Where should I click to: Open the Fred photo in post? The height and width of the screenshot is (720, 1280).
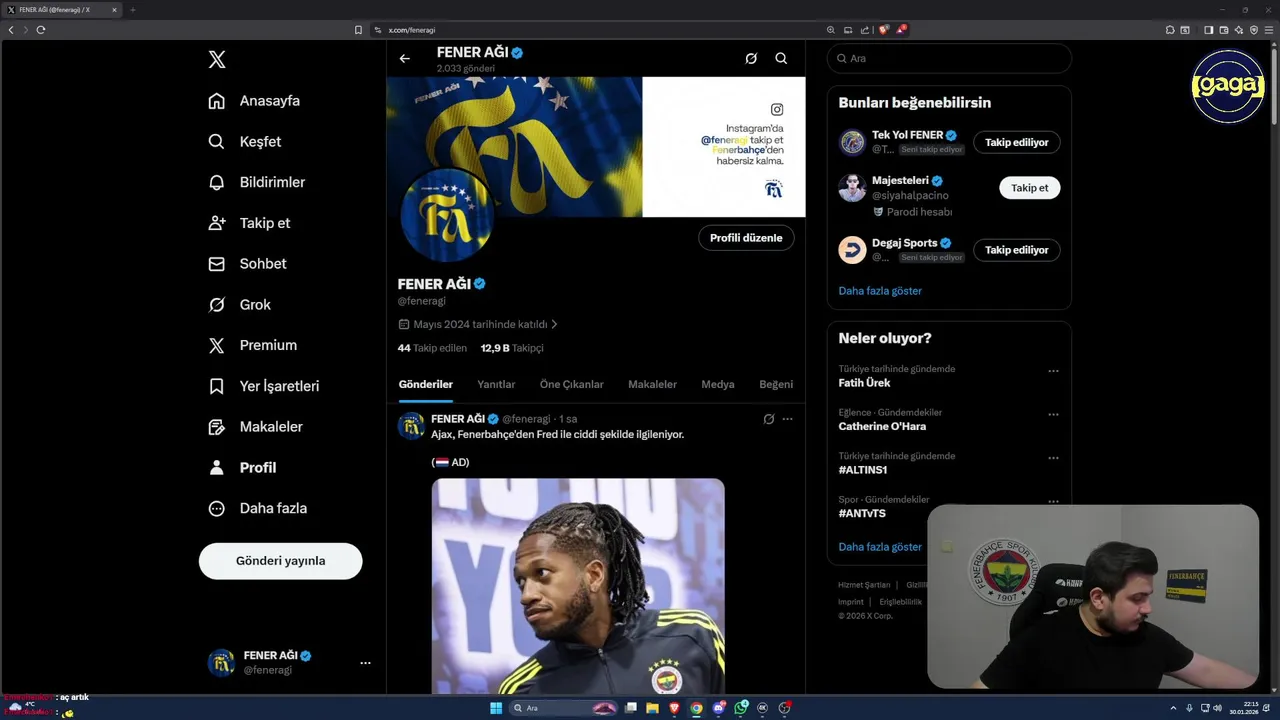pyautogui.click(x=578, y=586)
